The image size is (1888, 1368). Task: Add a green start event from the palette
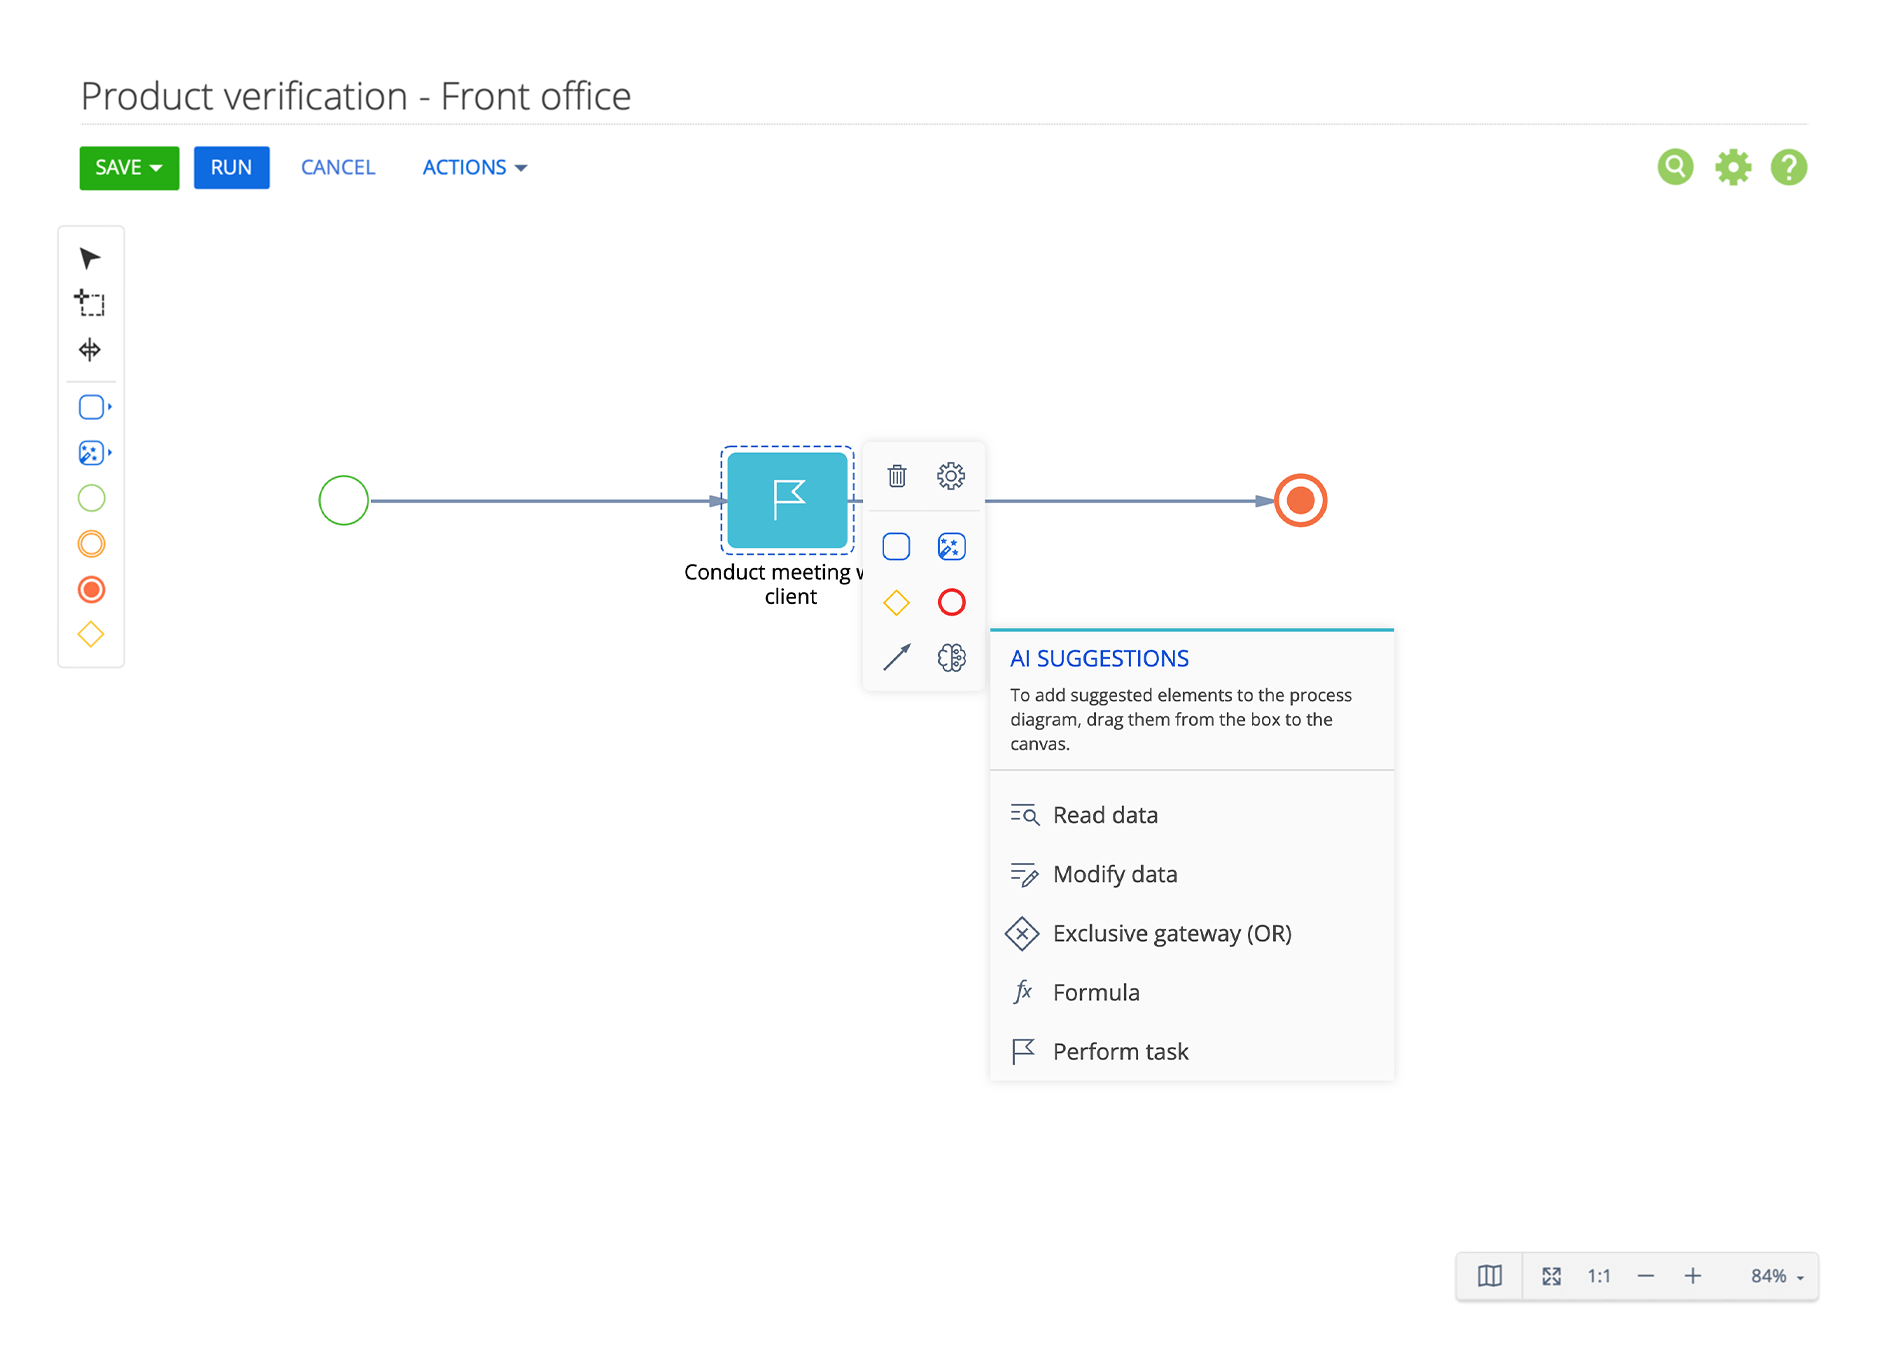pyautogui.click(x=91, y=498)
